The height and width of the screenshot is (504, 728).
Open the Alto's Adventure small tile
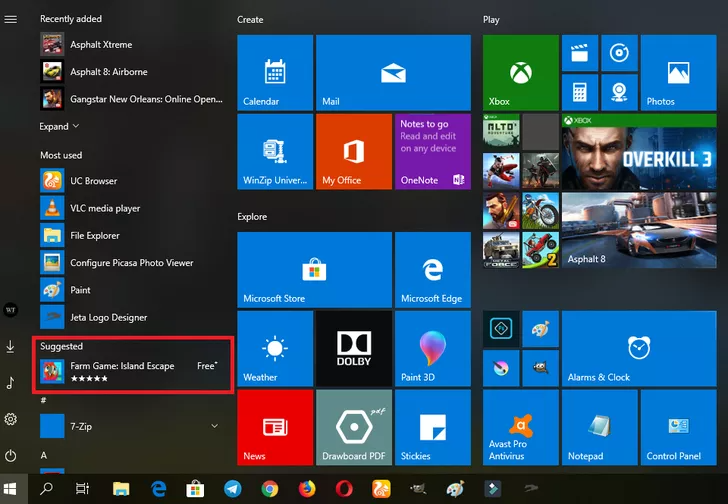(x=501, y=132)
